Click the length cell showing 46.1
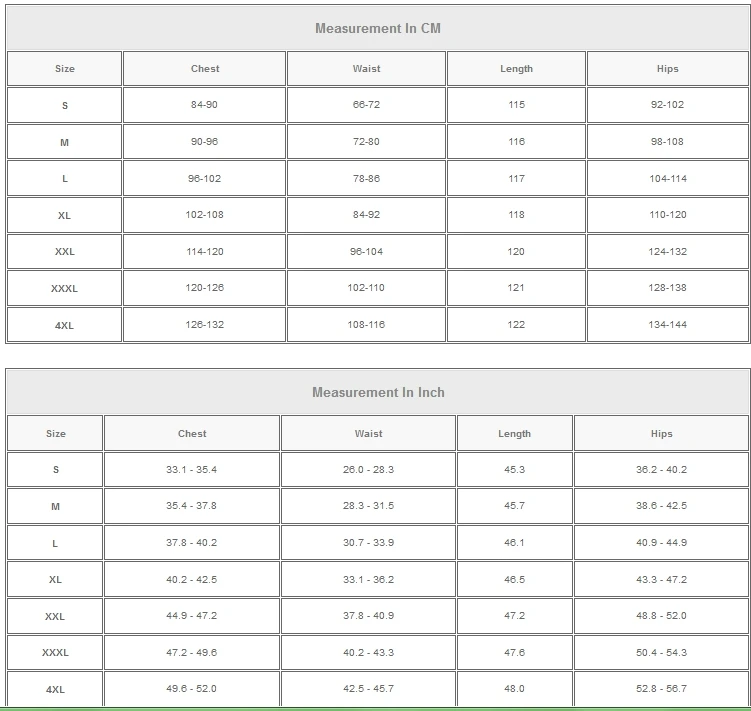 514,543
